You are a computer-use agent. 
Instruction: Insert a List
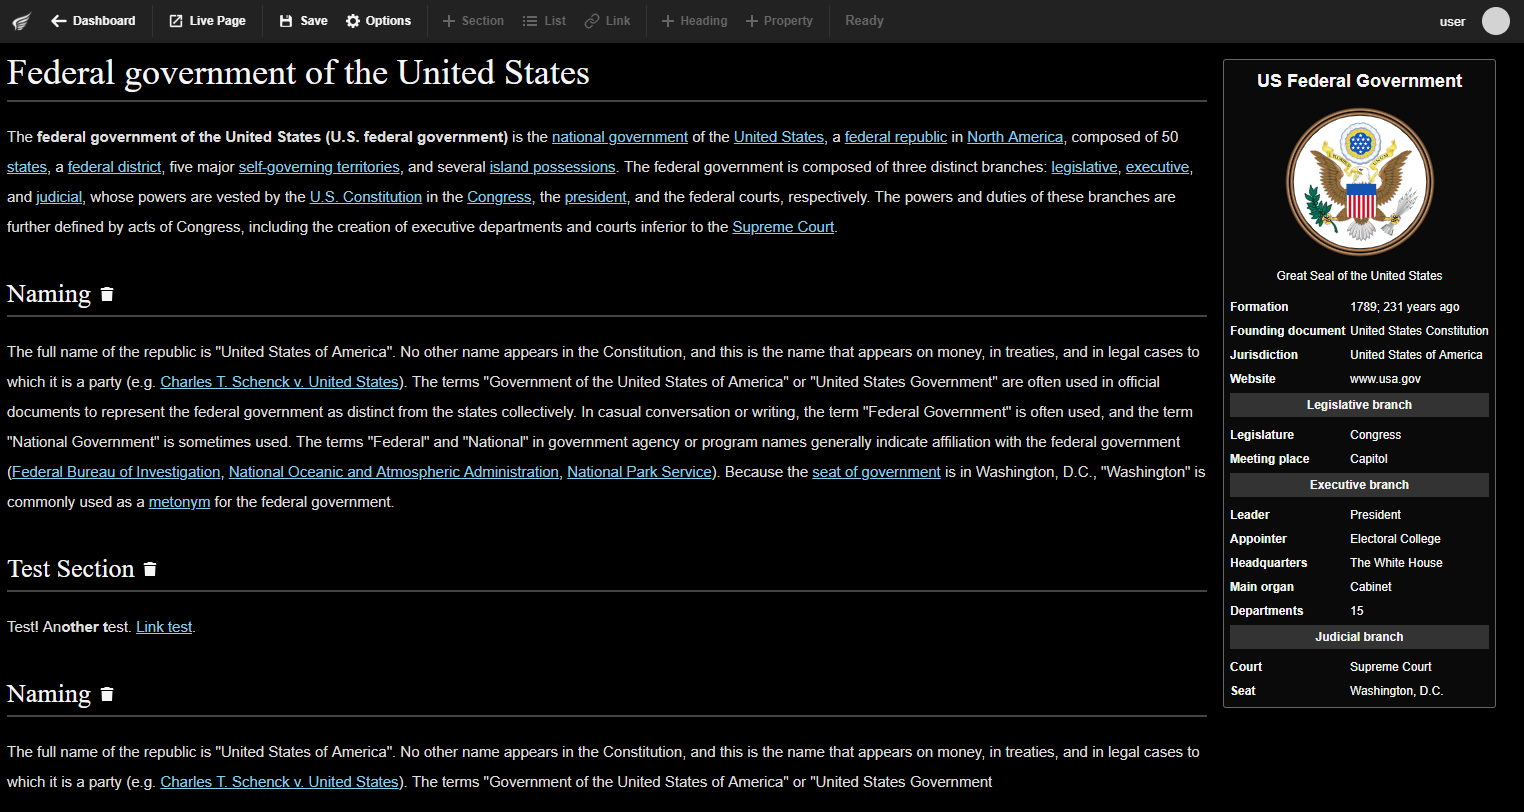544,21
